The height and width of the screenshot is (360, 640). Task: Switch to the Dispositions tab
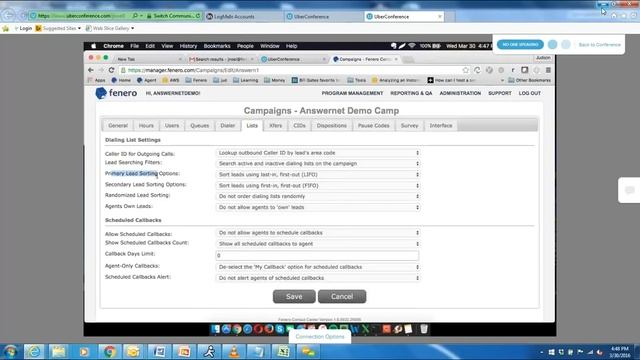331,126
